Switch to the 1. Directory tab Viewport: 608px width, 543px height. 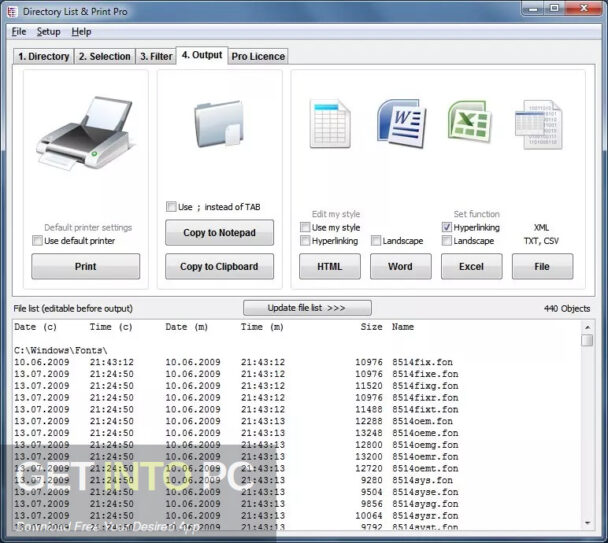(43, 56)
